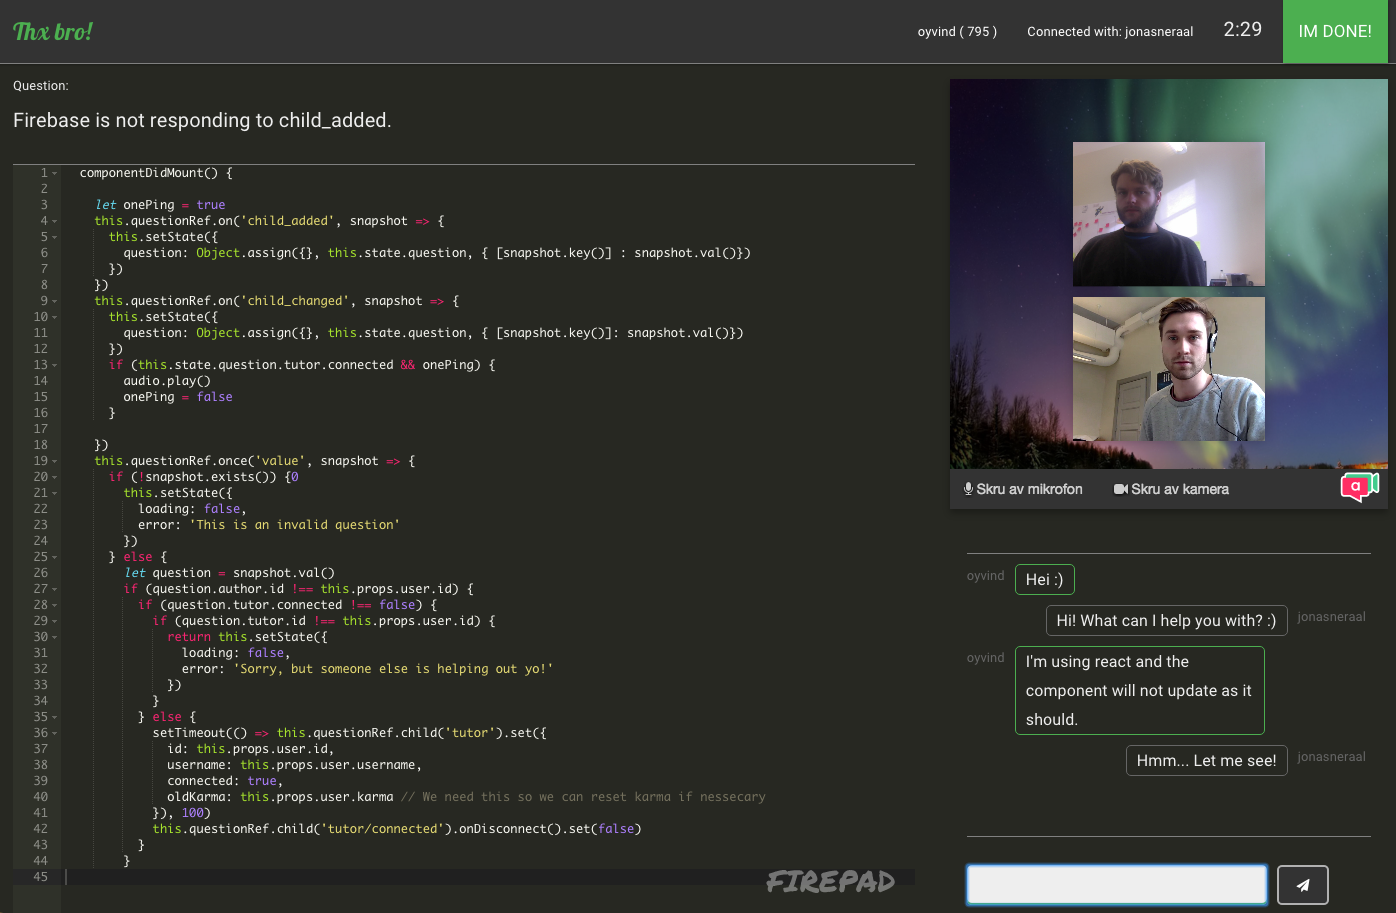
Task: Click the empty editor line 45
Action: [x=488, y=877]
